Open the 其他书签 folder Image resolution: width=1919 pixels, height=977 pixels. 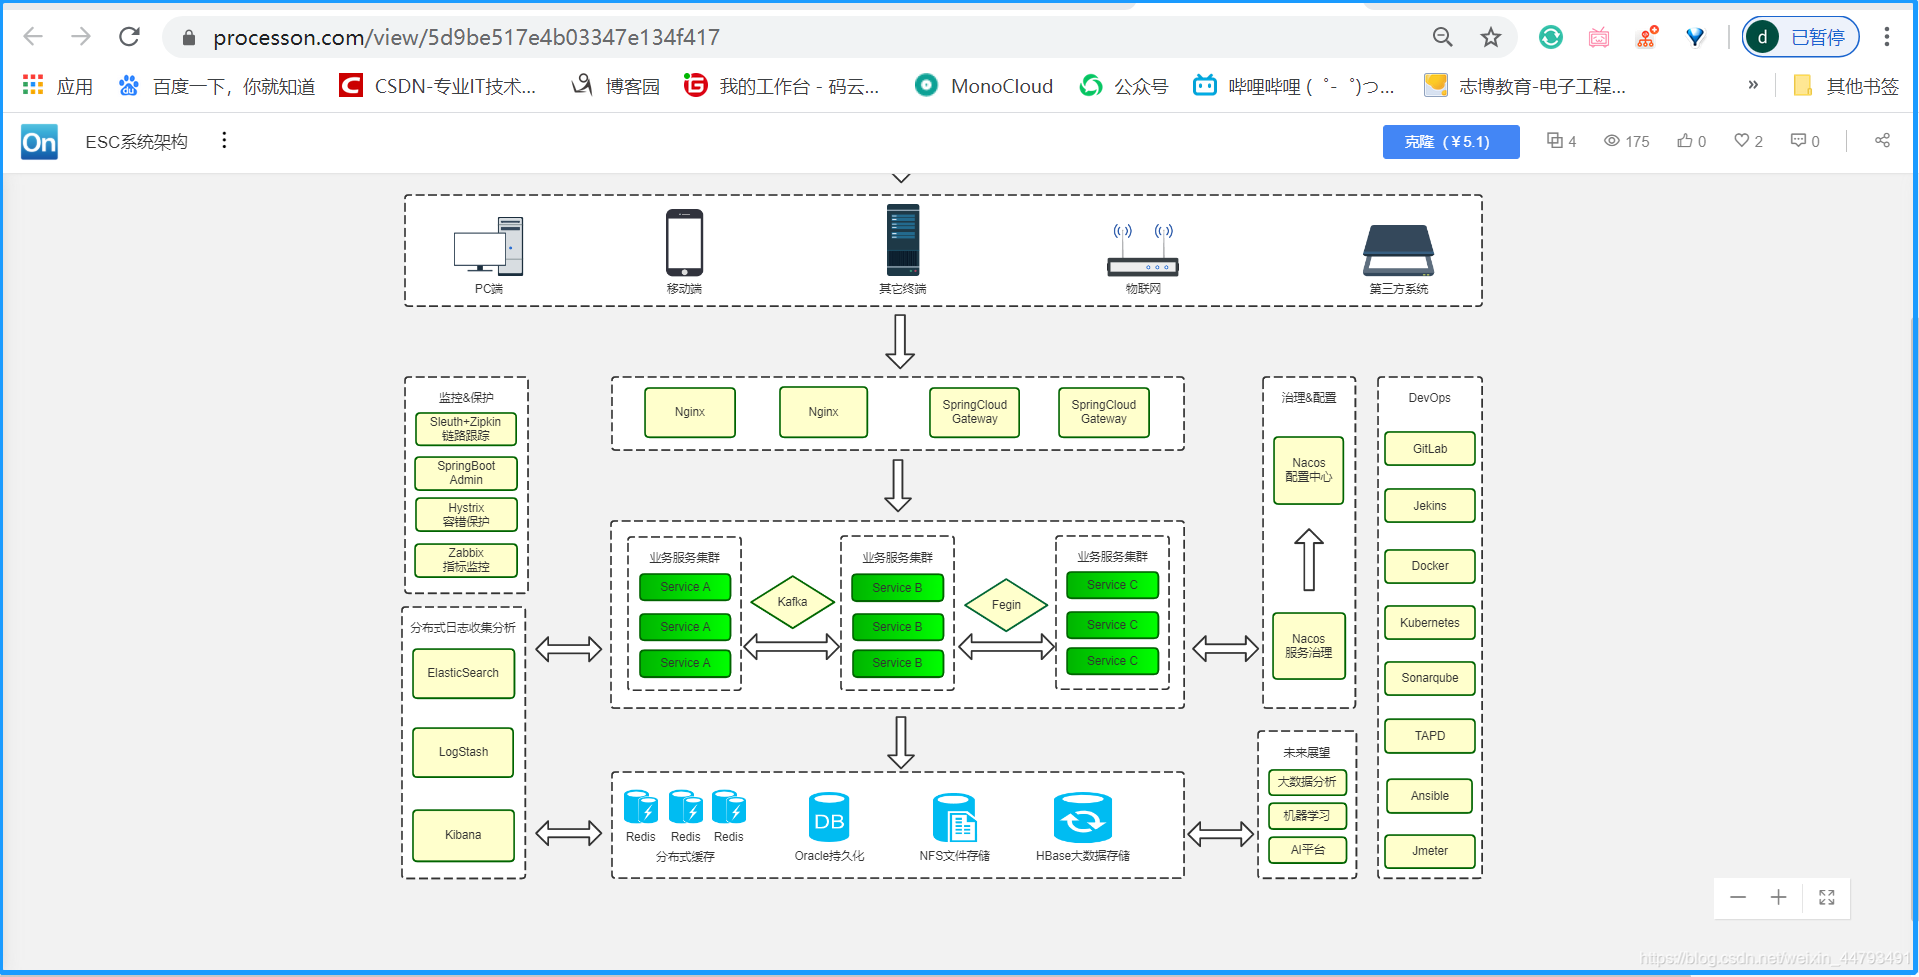tap(1845, 86)
